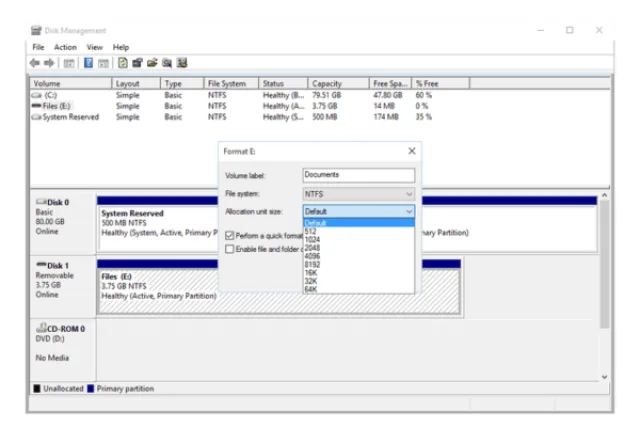Sort by the Capacity column header
This screenshot has width=640, height=427.
(x=338, y=83)
